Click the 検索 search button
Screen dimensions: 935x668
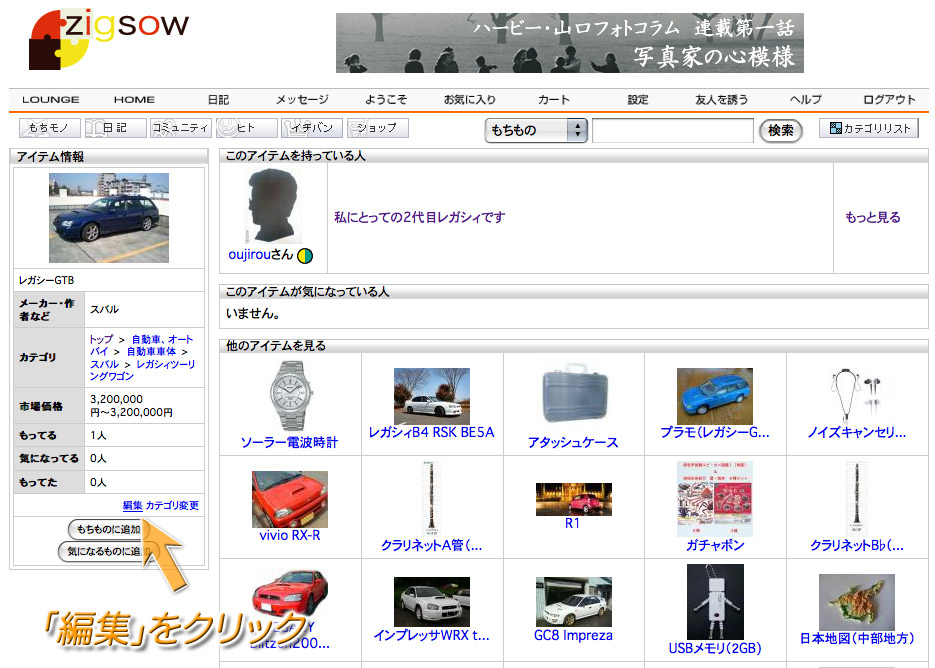pos(781,130)
